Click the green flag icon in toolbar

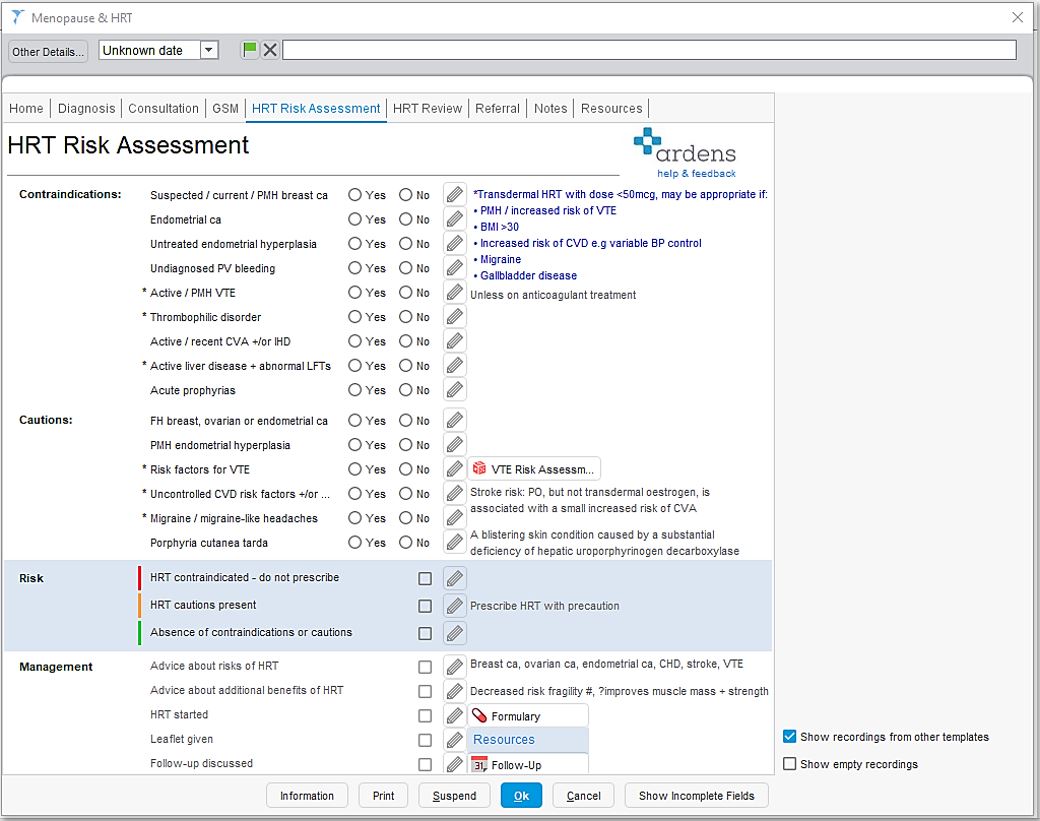click(x=249, y=50)
